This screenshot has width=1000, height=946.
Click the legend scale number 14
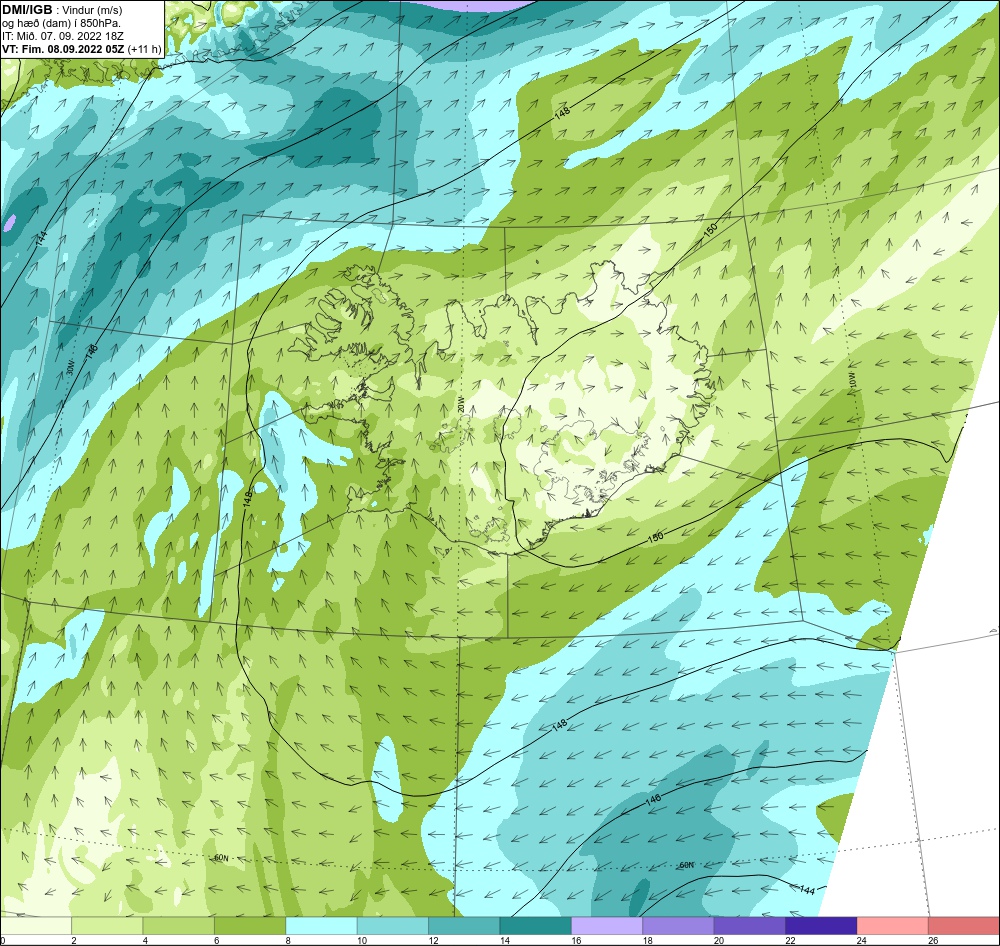(x=504, y=940)
